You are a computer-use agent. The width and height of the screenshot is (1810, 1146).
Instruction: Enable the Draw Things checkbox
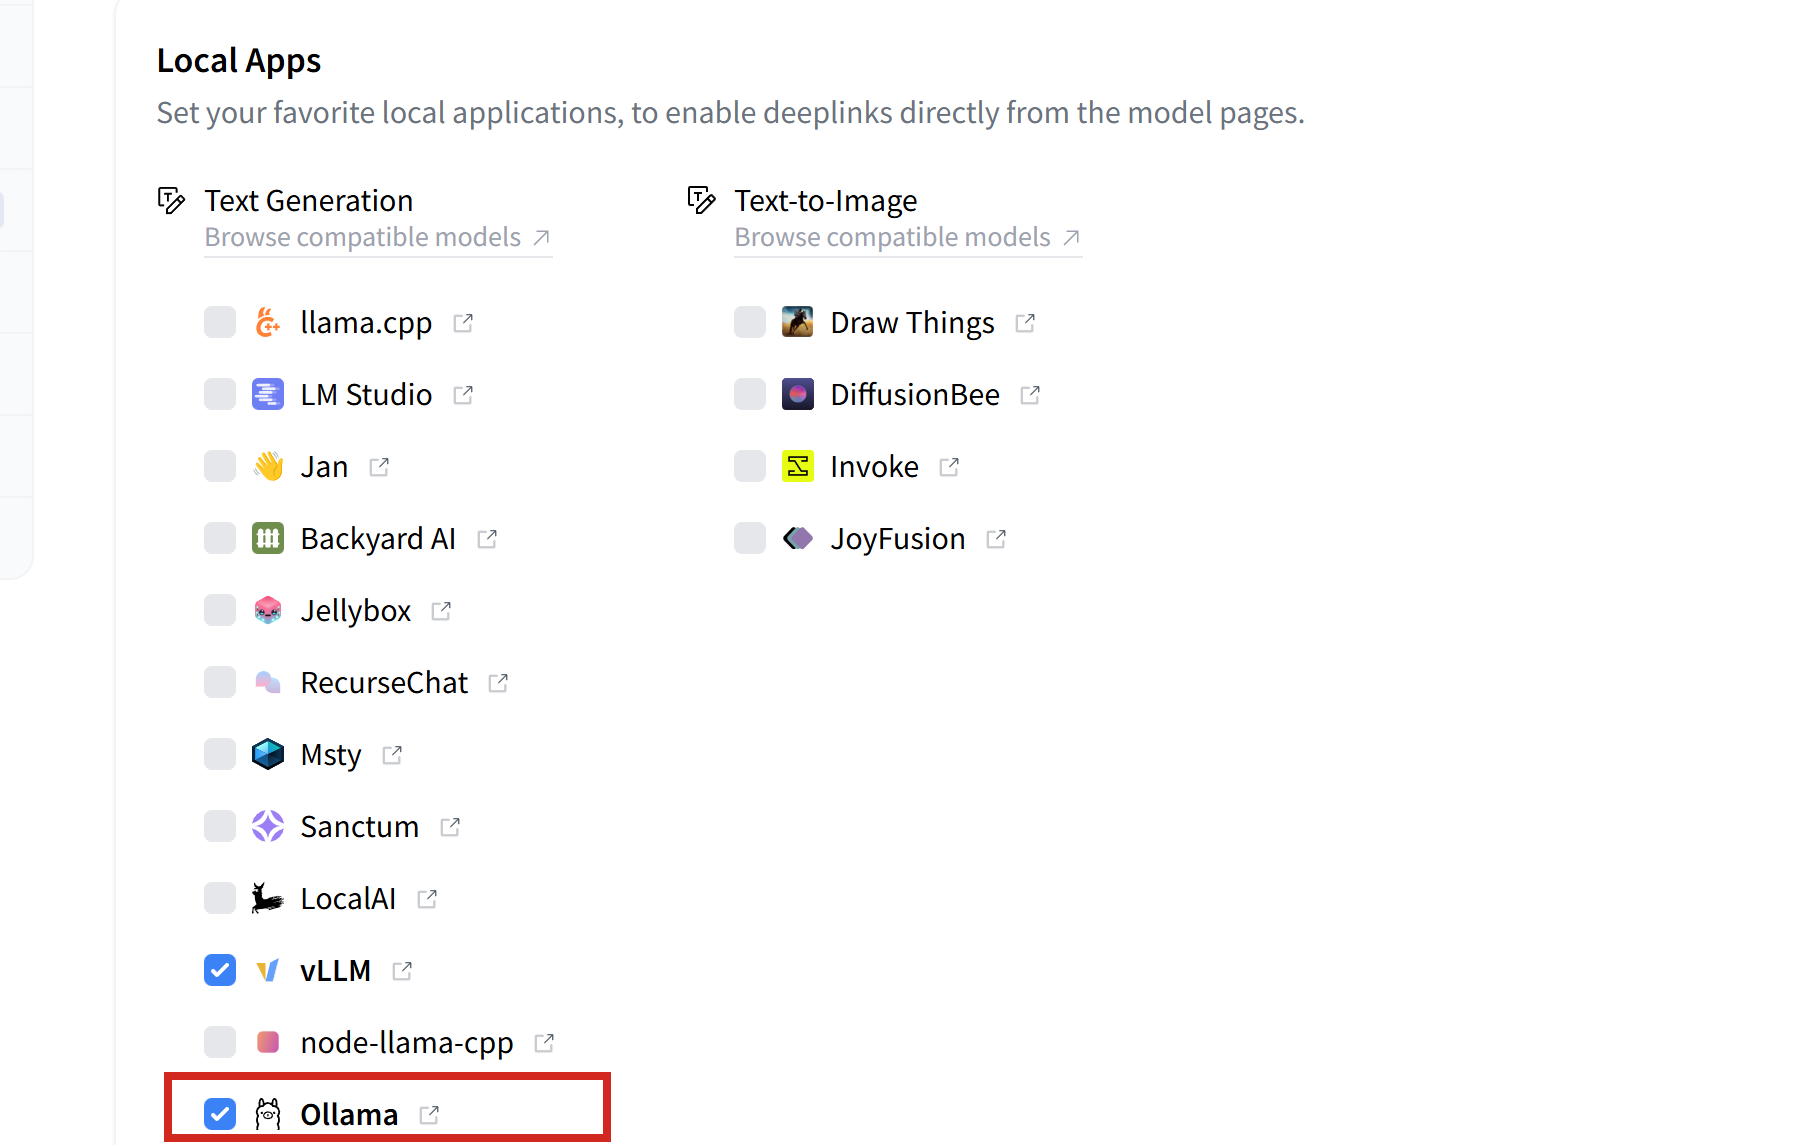click(x=750, y=323)
